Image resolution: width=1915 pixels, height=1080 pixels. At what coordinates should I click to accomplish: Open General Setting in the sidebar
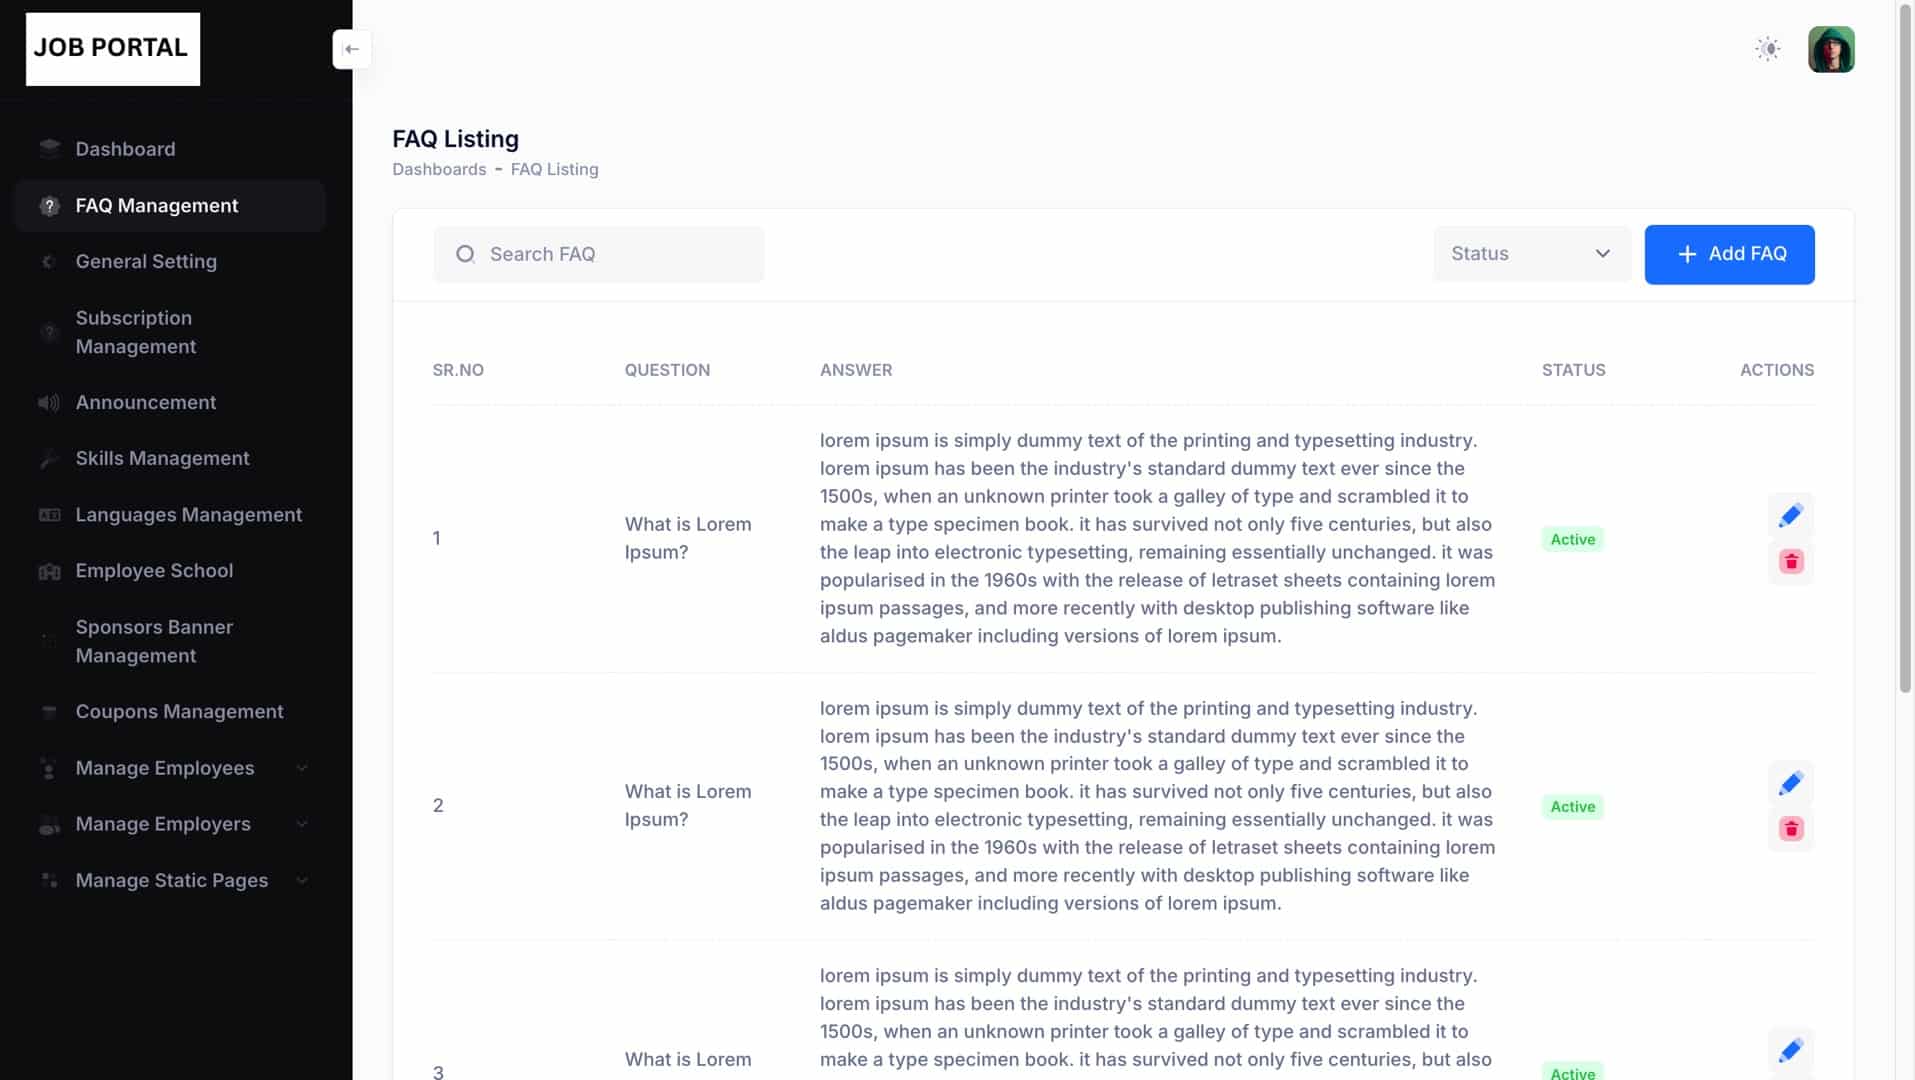coord(146,261)
